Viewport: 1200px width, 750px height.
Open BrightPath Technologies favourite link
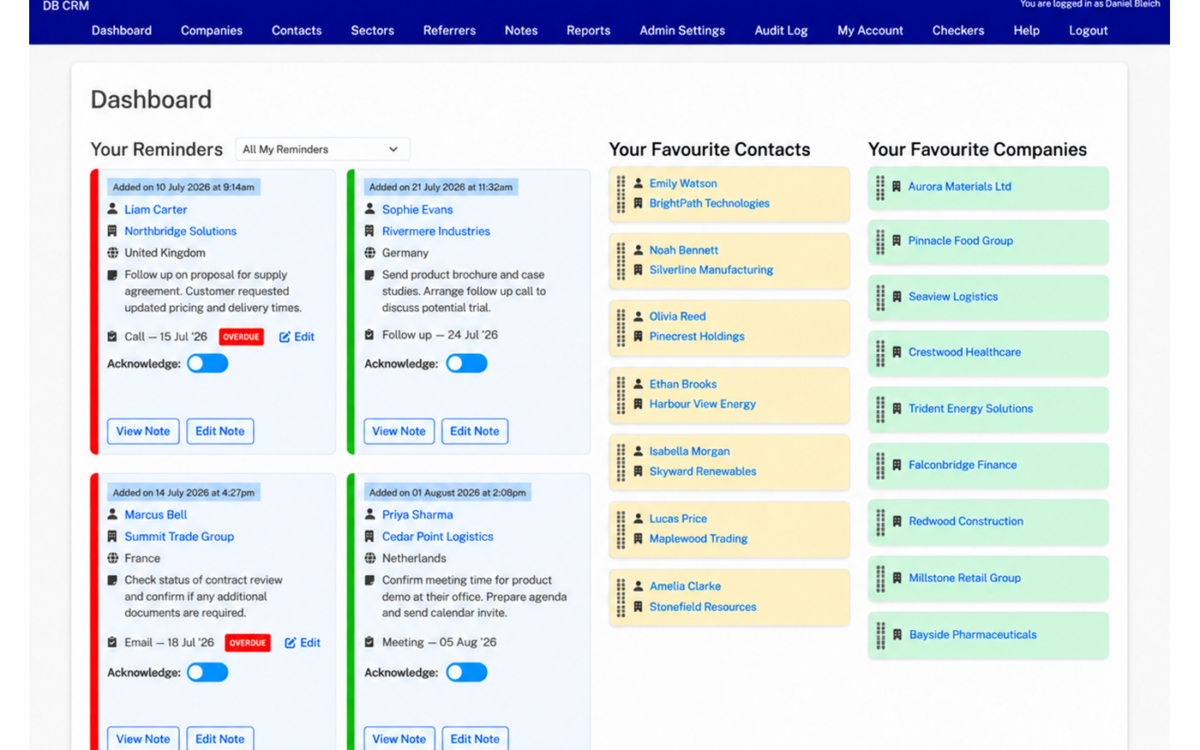709,203
